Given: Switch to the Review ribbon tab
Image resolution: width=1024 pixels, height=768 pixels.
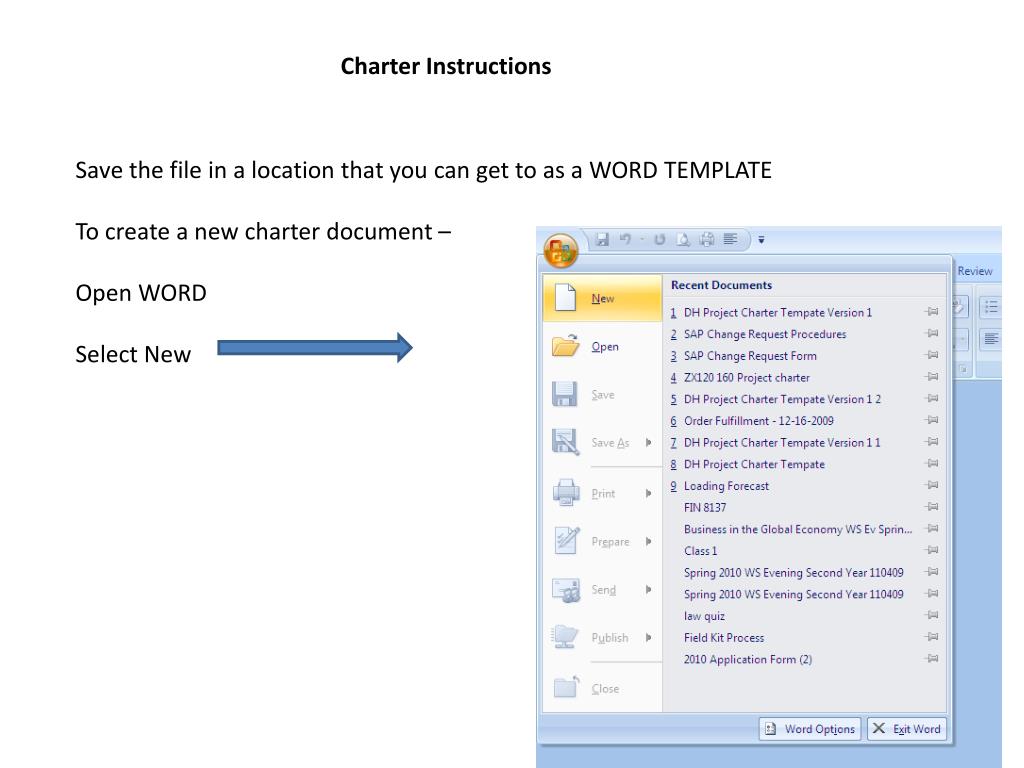Looking at the screenshot, I should (x=974, y=270).
